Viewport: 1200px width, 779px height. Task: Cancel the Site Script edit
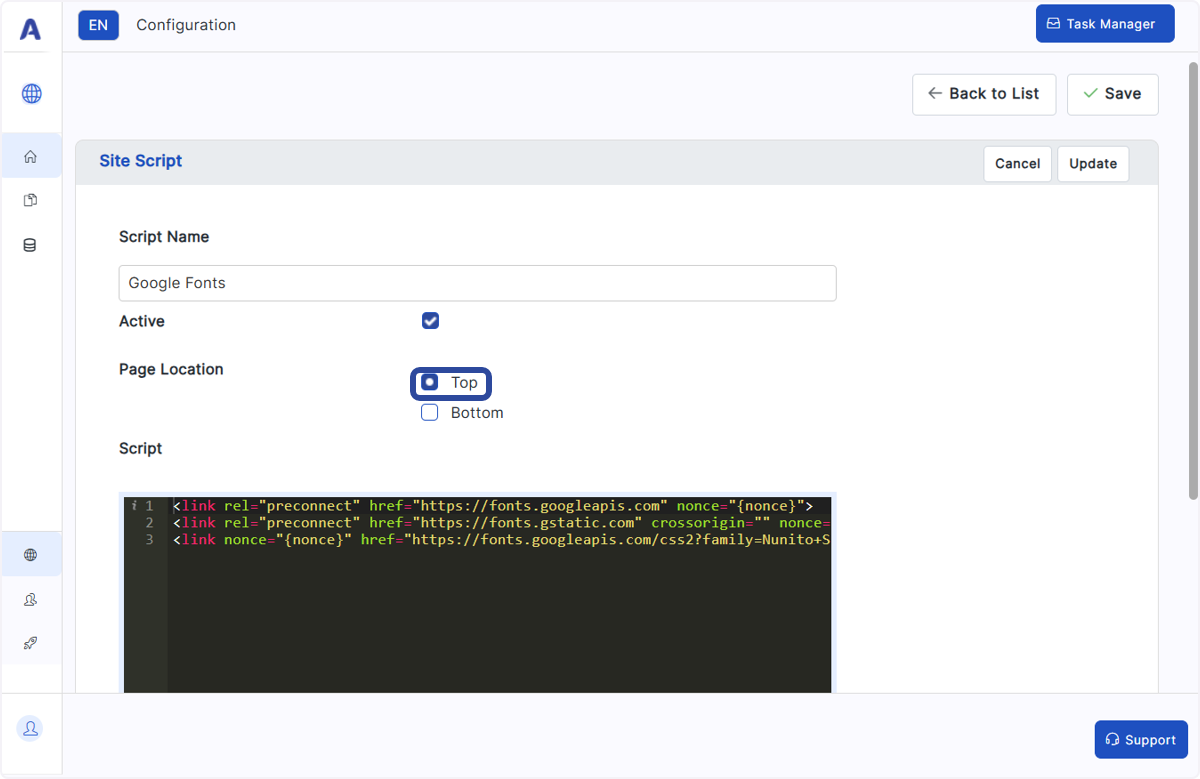1018,164
